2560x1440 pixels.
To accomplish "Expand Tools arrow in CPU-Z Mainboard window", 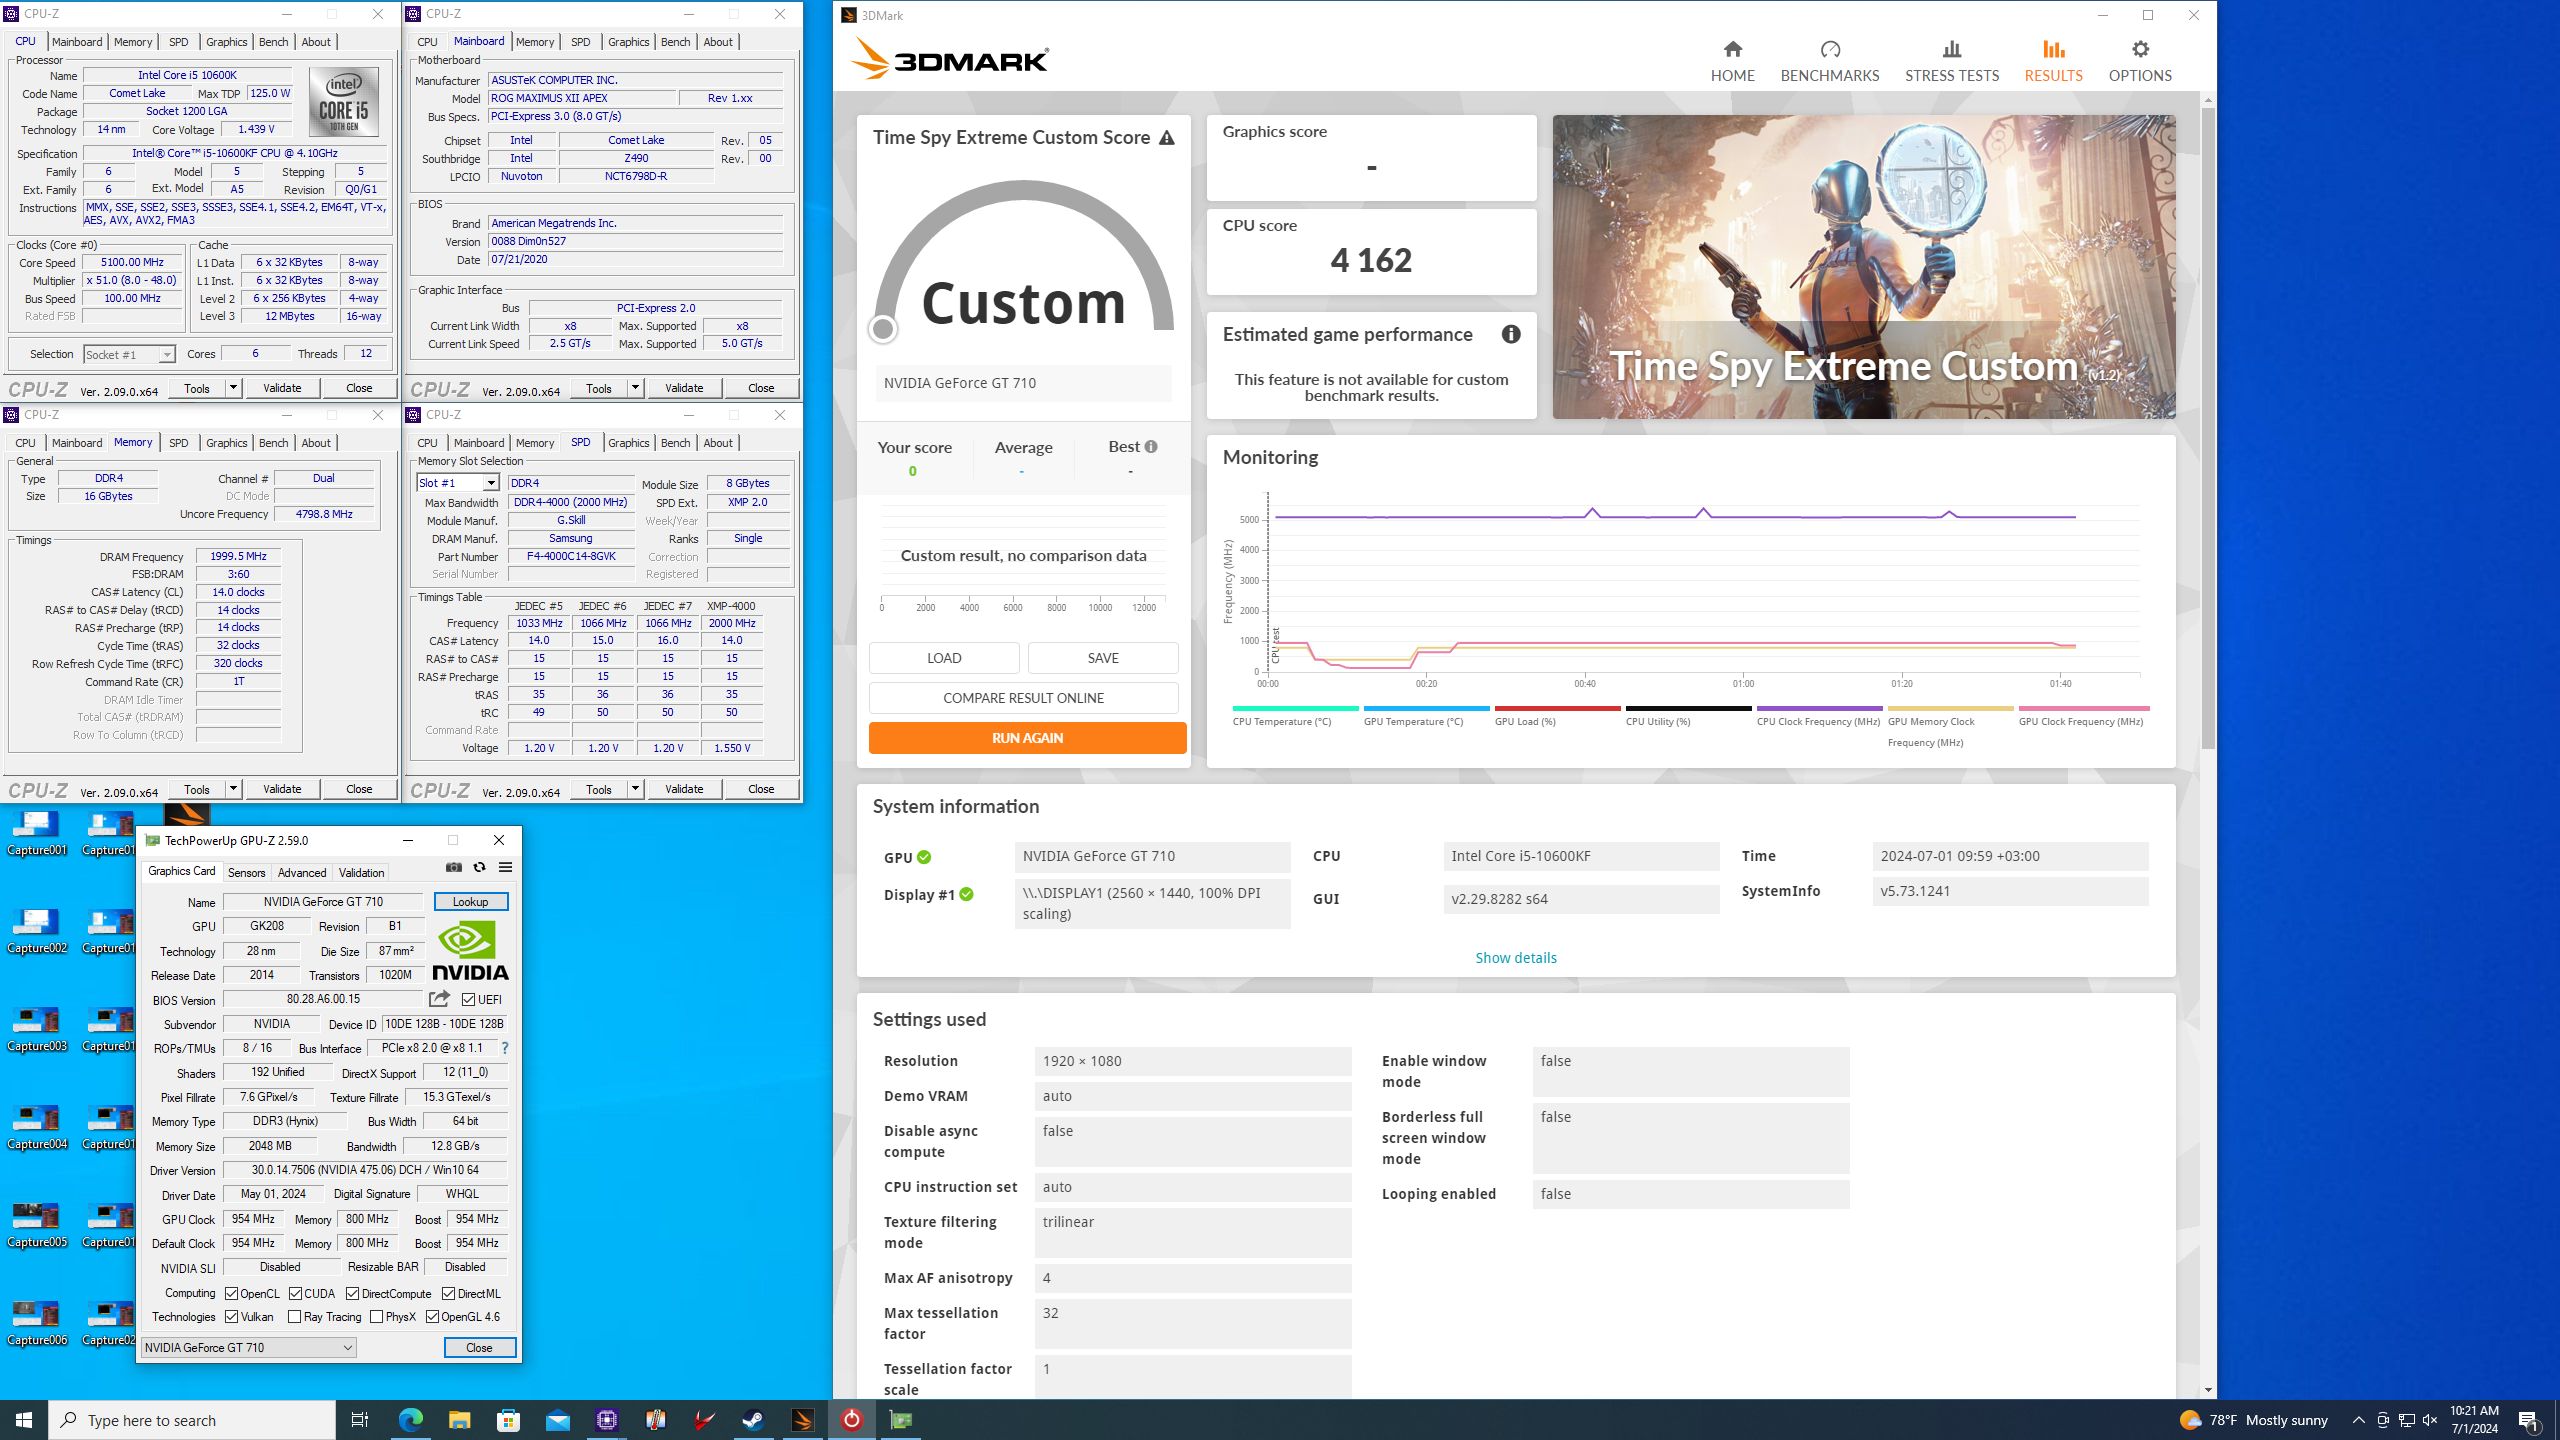I will [635, 388].
